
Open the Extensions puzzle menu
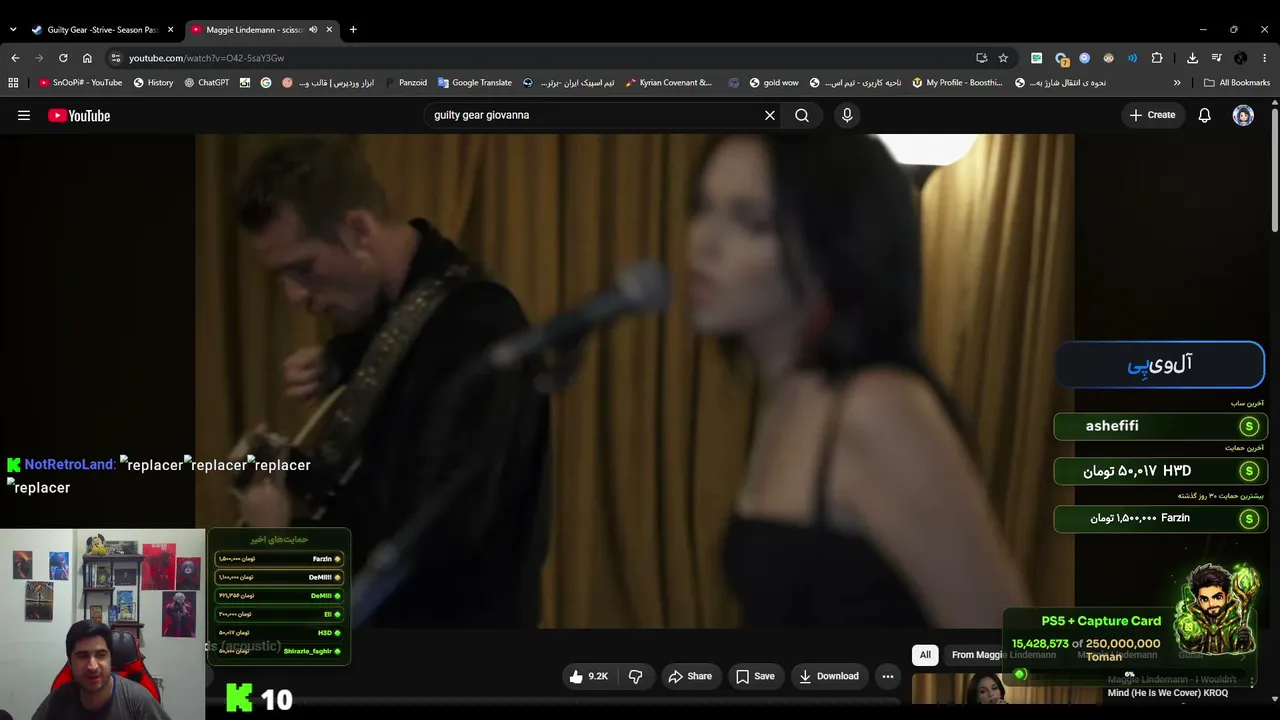click(1157, 58)
